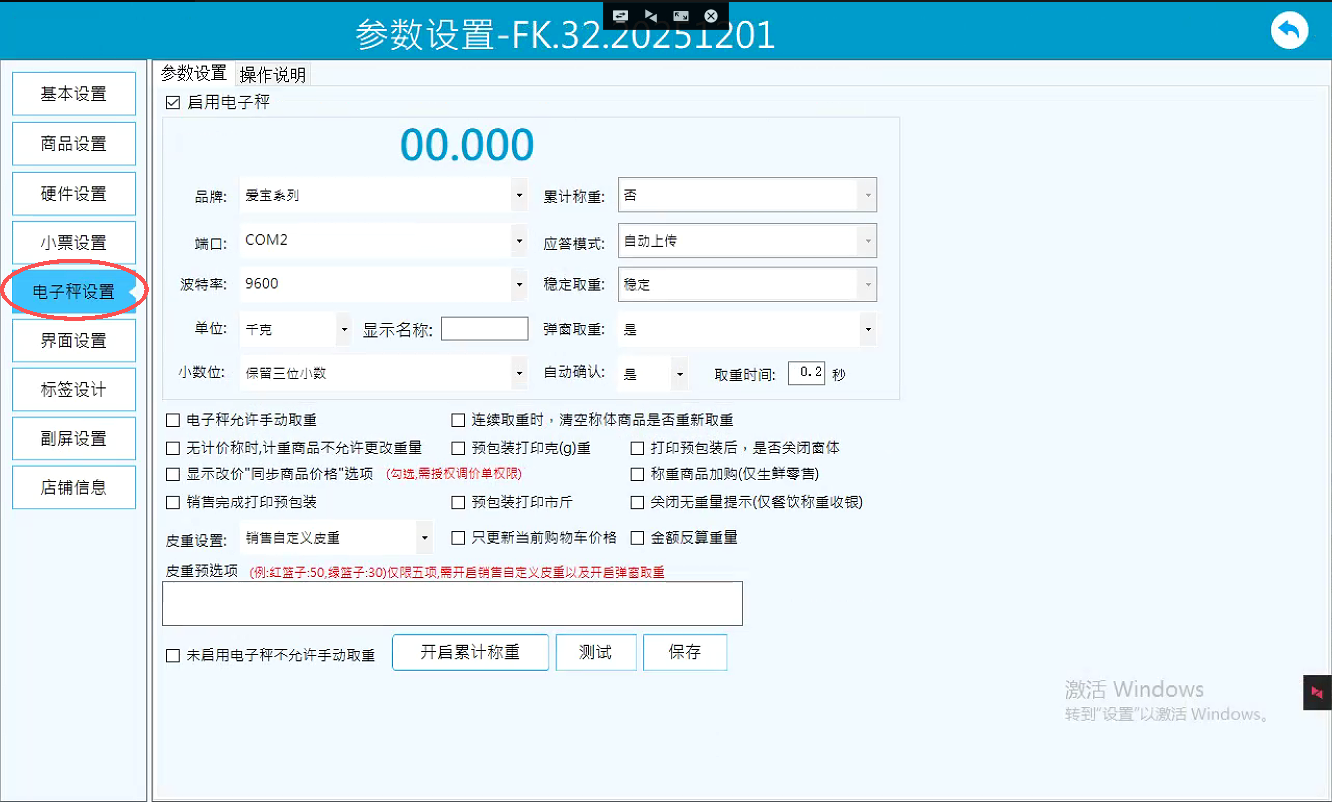
Task: Click into the 显示名称 text field
Action: 484,329
